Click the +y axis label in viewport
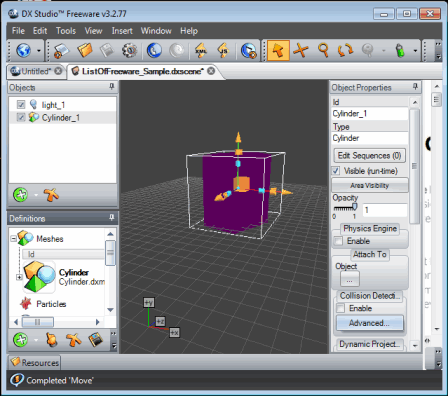448x396 pixels. point(149,302)
